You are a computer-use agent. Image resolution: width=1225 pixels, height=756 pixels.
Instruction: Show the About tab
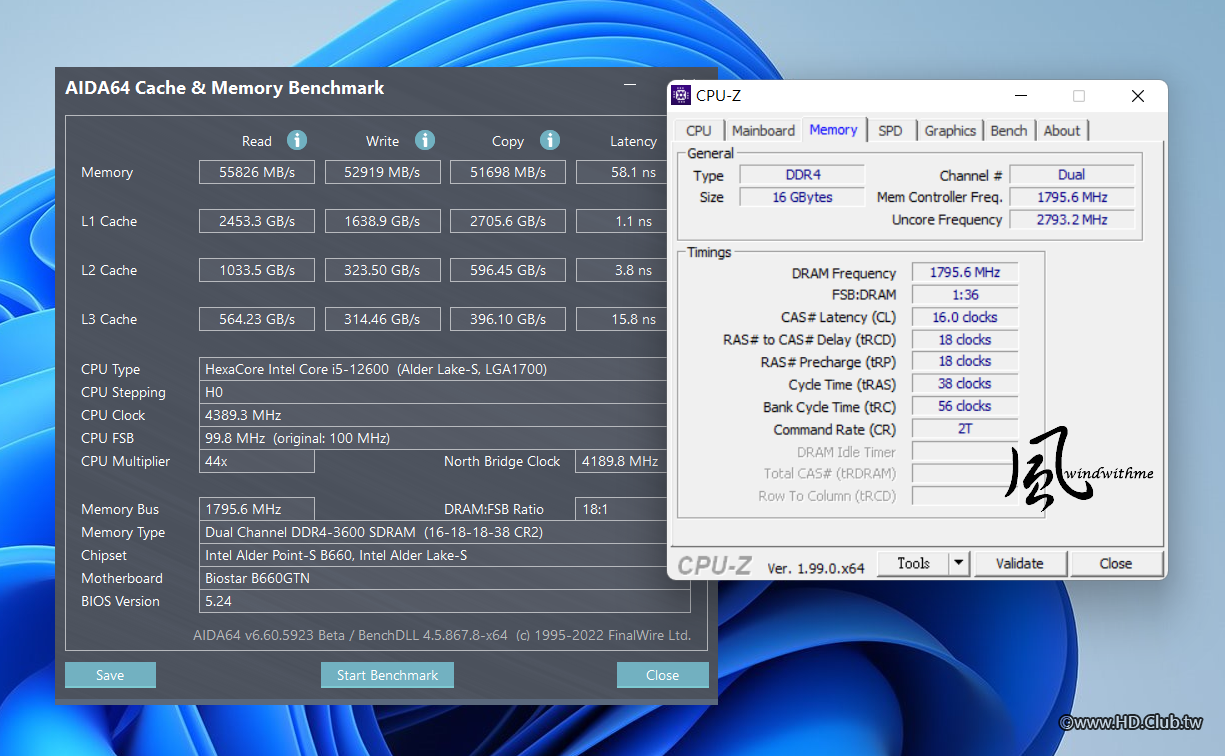pos(1061,131)
